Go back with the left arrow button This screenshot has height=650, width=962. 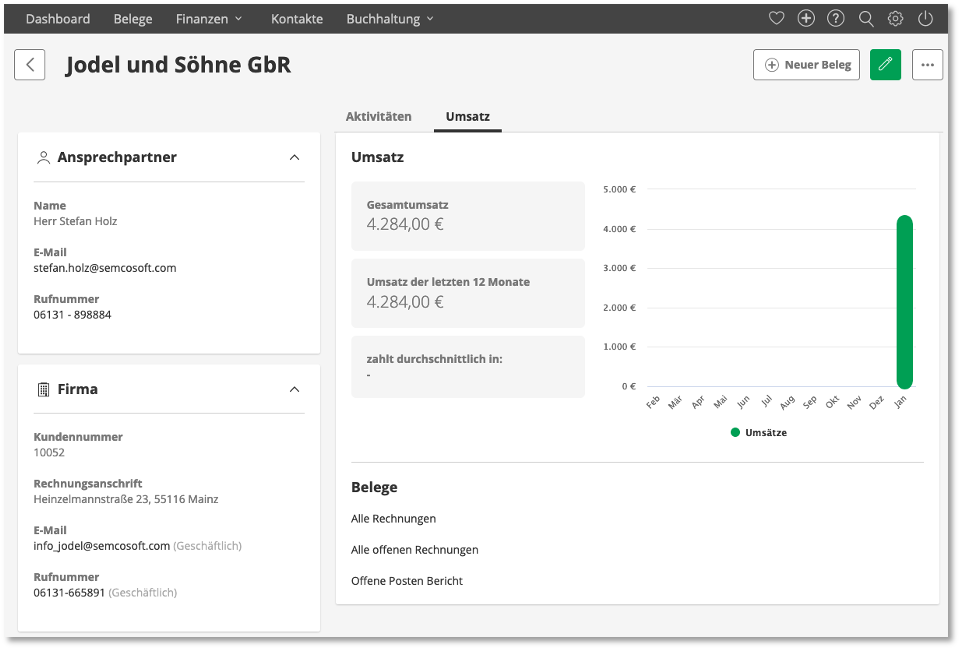(x=29, y=64)
